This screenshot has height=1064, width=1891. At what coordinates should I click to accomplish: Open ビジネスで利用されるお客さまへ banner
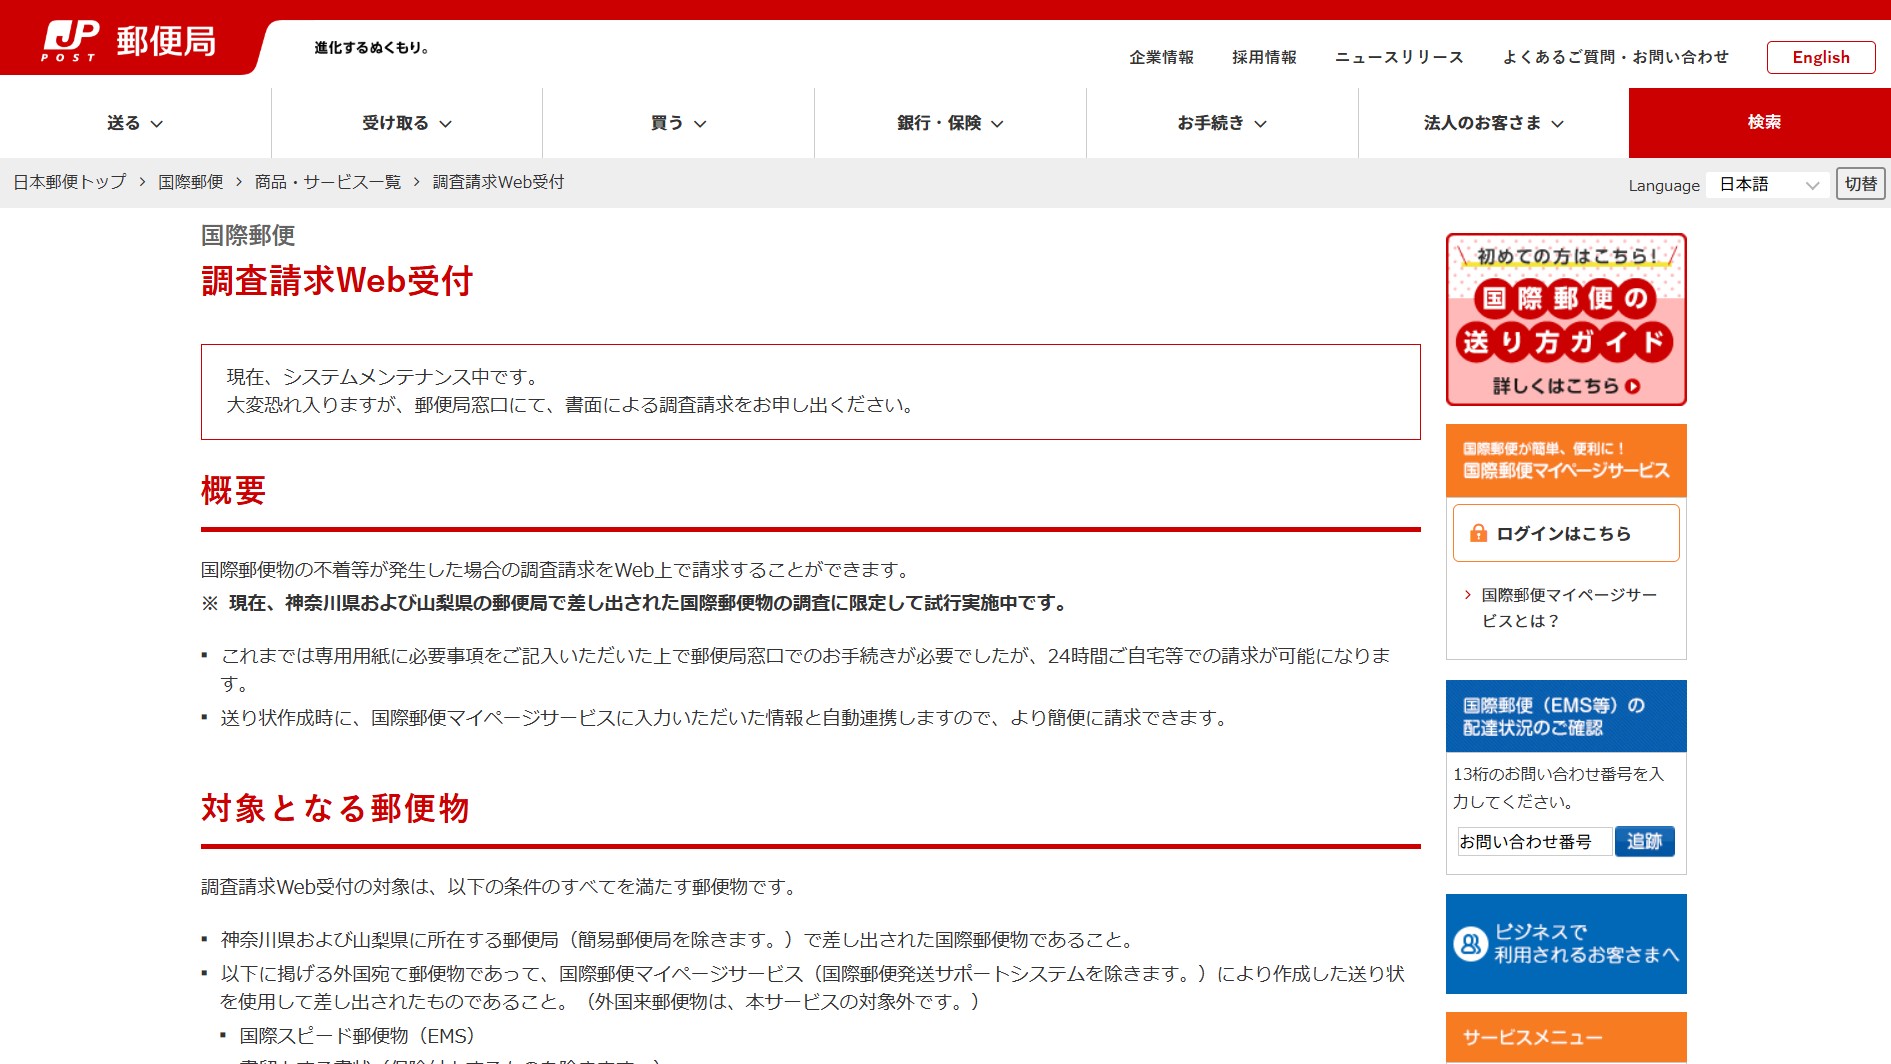(1566, 944)
